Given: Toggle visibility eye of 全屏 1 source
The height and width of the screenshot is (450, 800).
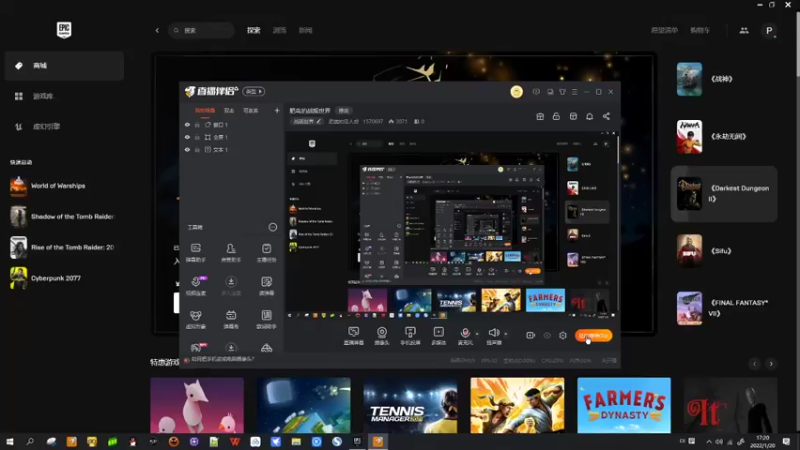Looking at the screenshot, I should click(187, 137).
